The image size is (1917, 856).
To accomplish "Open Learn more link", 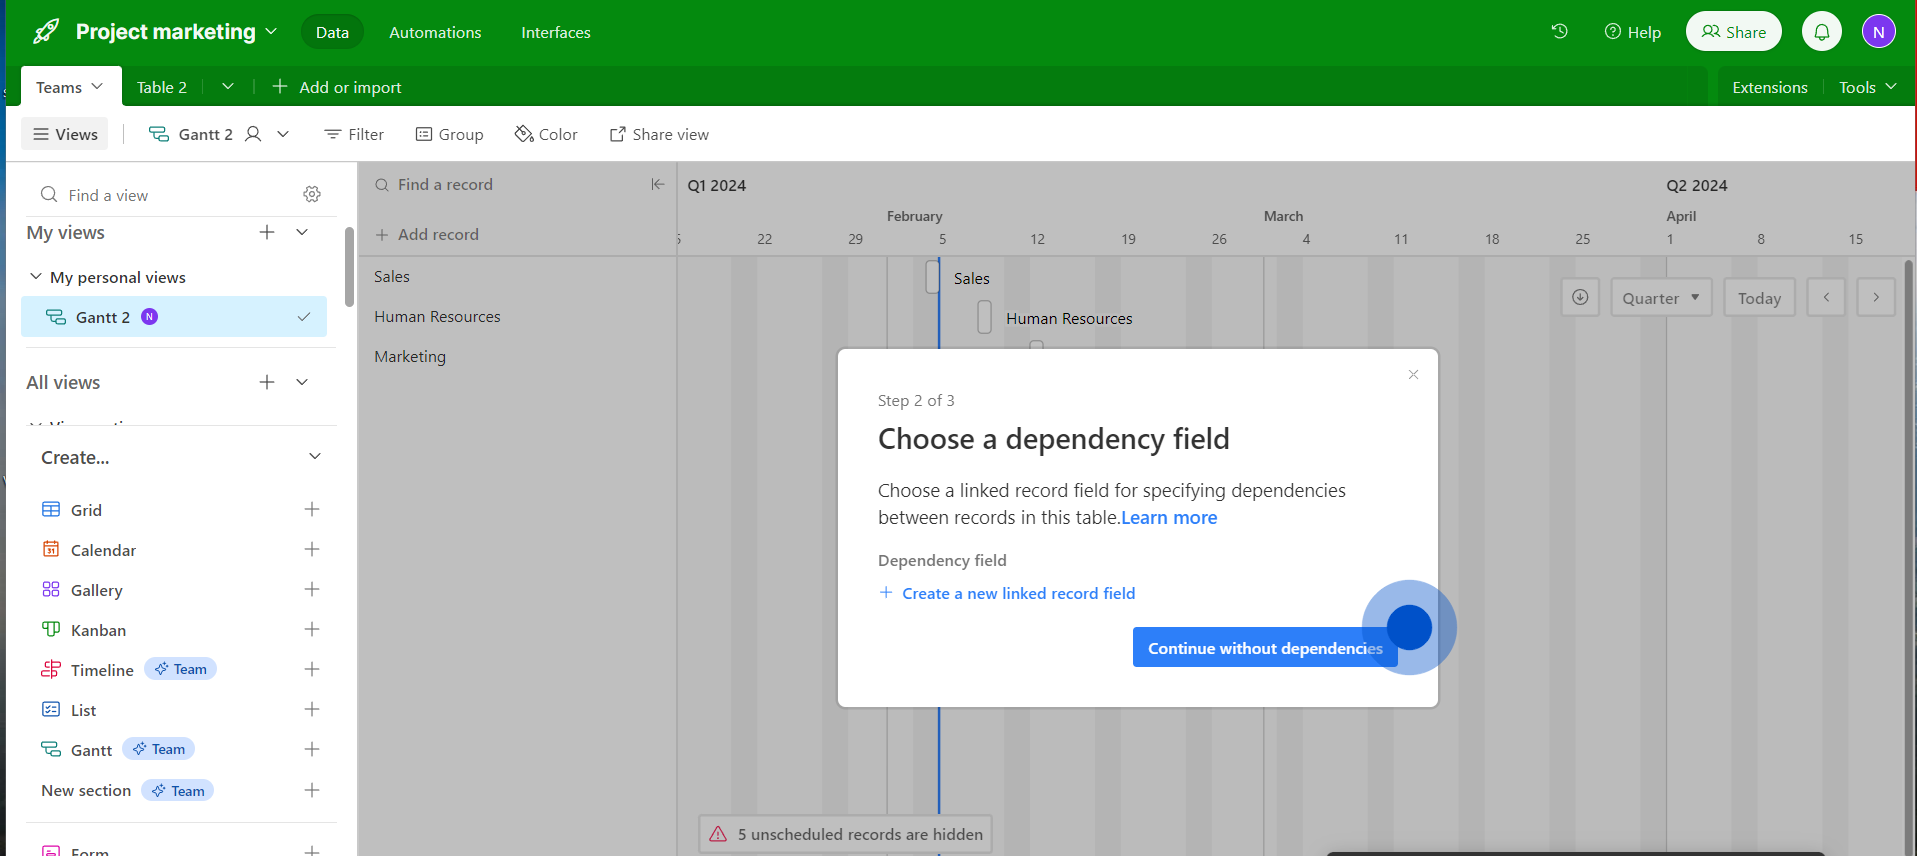I will point(1169,517).
